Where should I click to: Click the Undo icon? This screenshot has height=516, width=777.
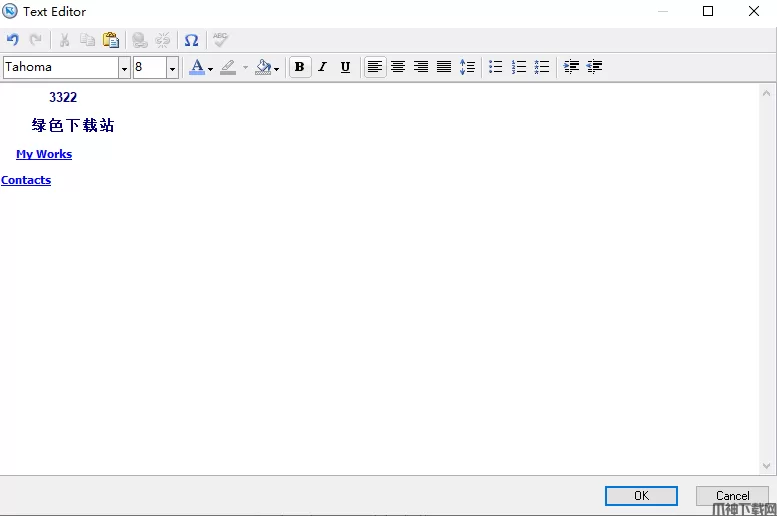coord(13,40)
